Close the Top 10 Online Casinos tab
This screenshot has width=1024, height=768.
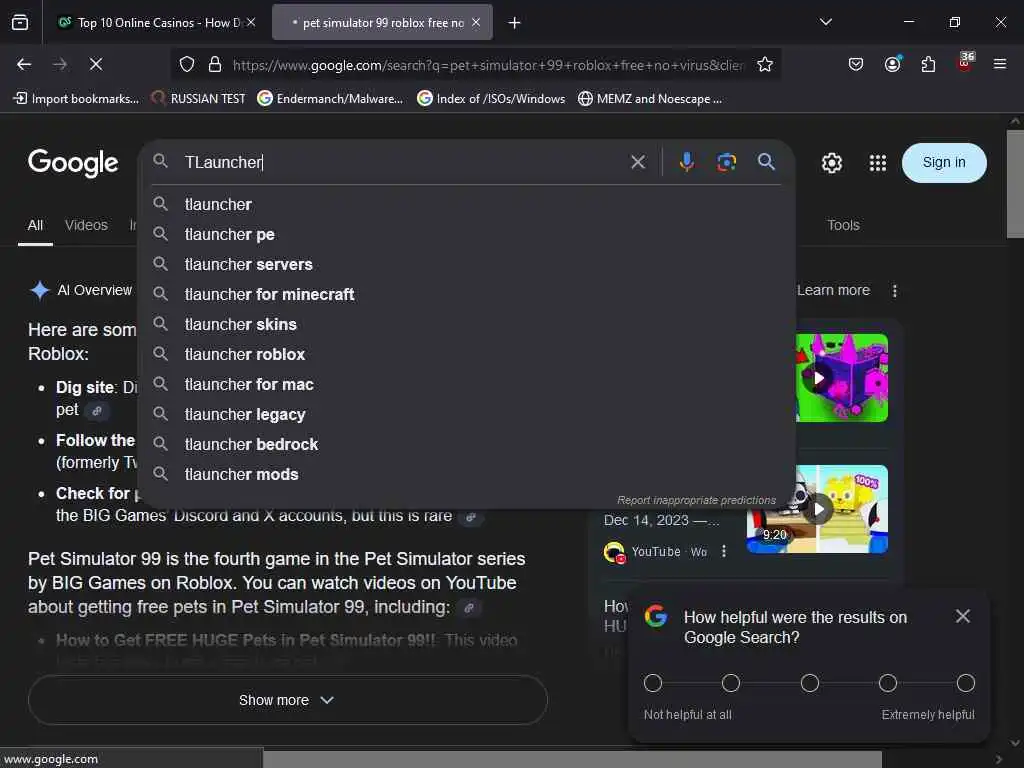[251, 22]
